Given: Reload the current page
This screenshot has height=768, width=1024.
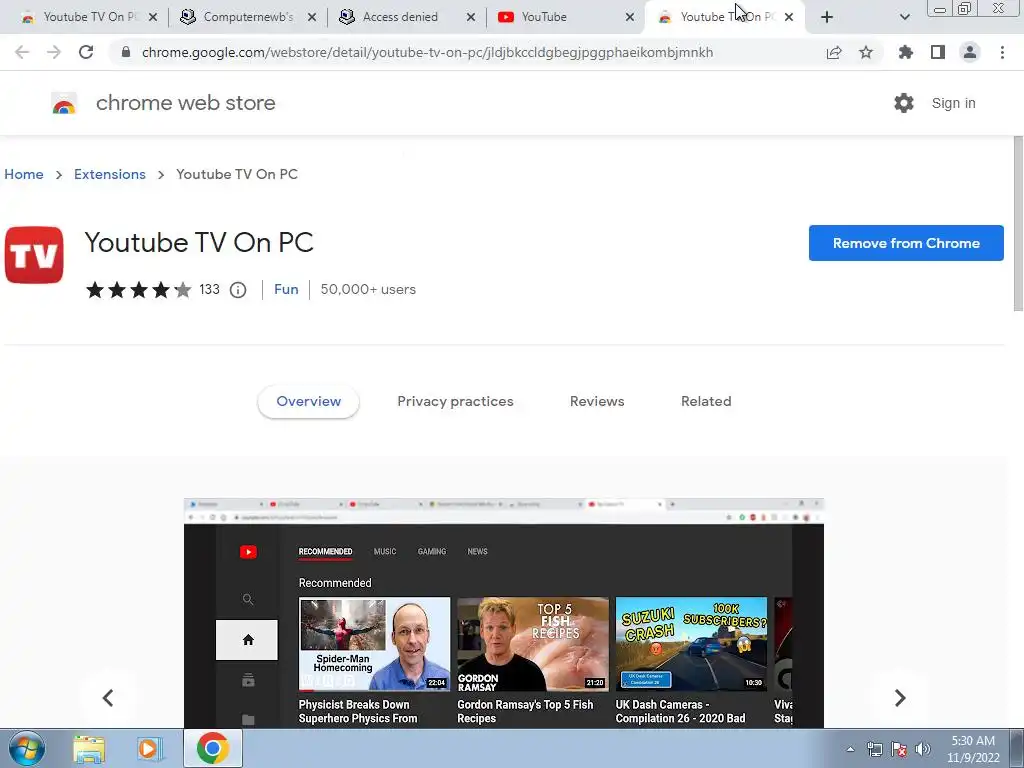Looking at the screenshot, I should [x=86, y=52].
